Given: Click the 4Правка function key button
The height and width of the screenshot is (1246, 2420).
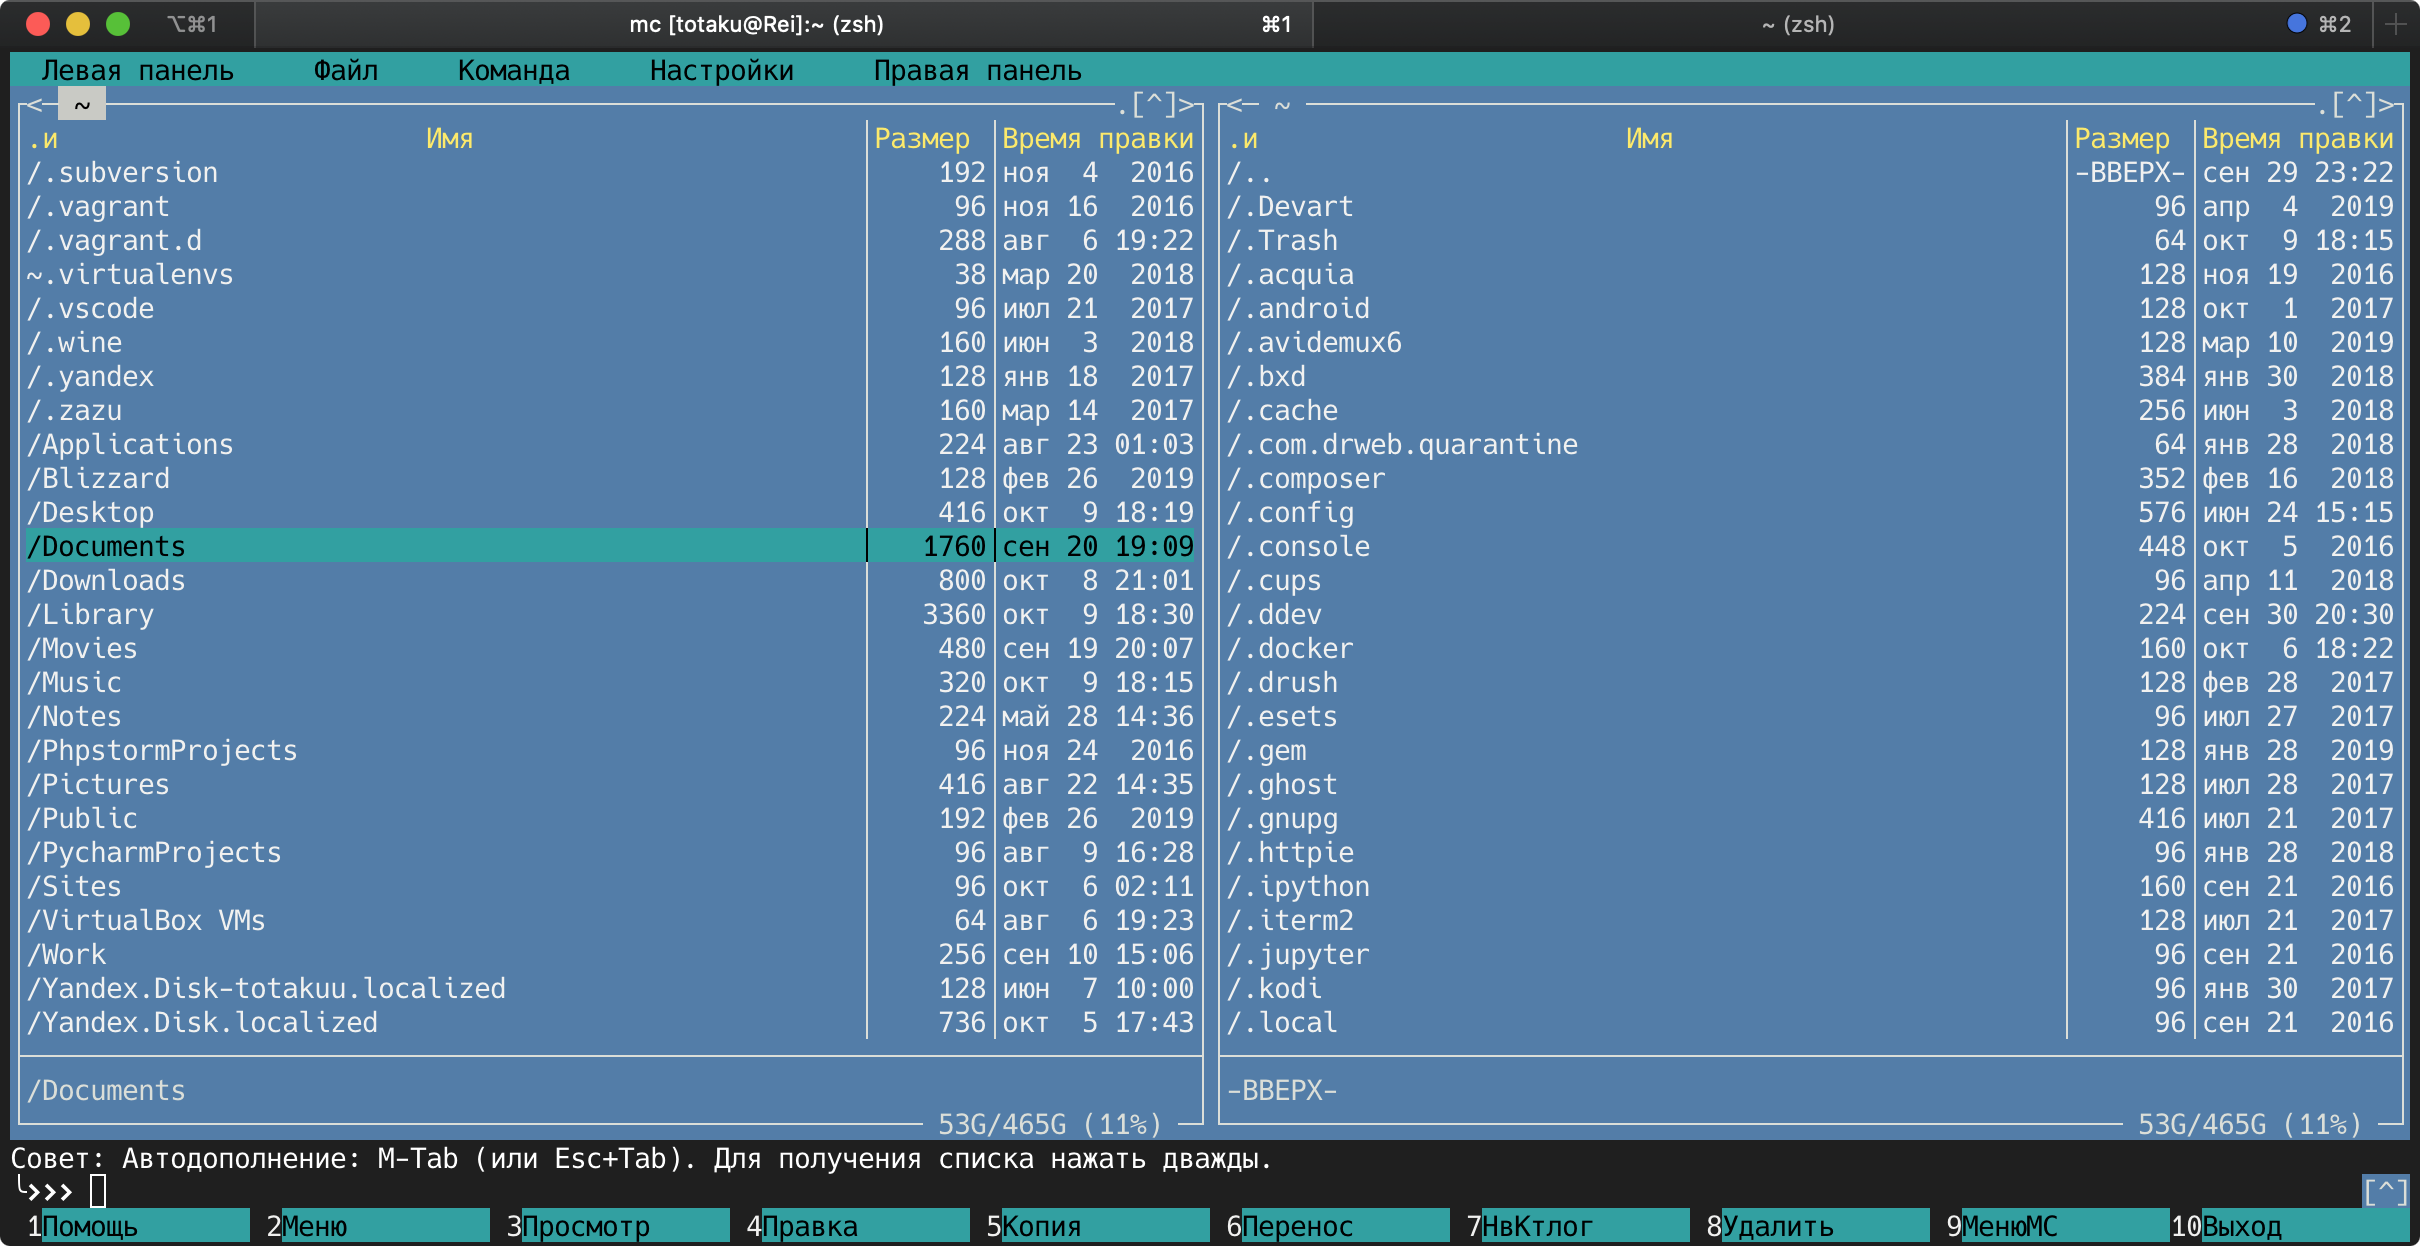Looking at the screenshot, I should point(857,1226).
